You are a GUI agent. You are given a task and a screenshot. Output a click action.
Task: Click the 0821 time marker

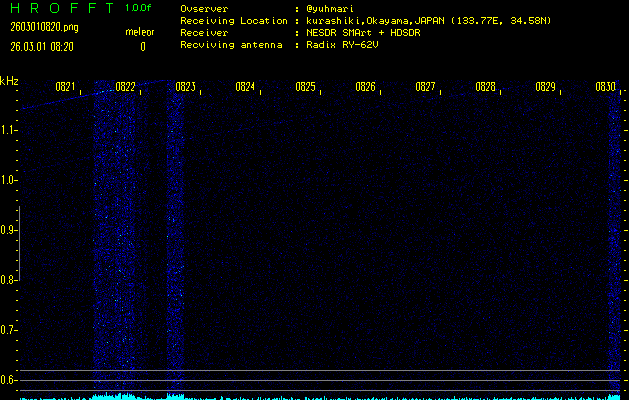coord(65,87)
